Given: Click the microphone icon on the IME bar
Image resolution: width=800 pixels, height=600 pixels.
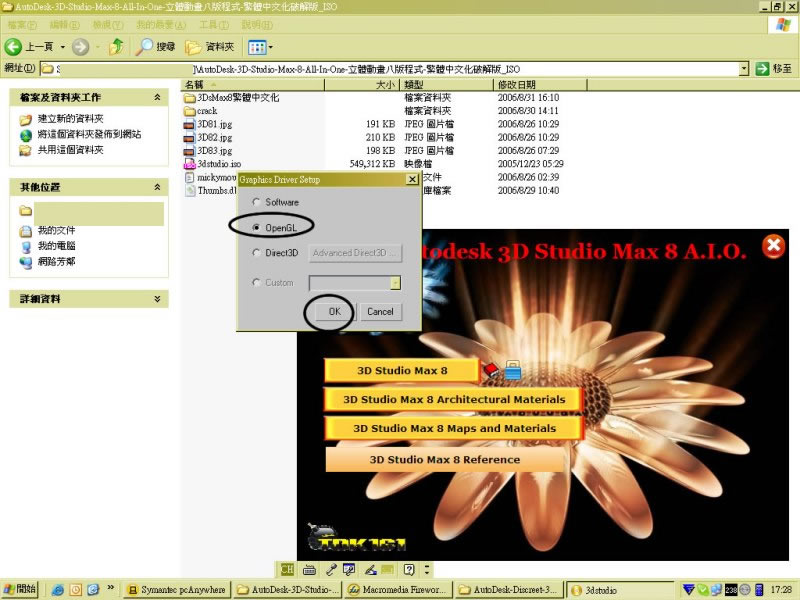Looking at the screenshot, I should coord(331,569).
